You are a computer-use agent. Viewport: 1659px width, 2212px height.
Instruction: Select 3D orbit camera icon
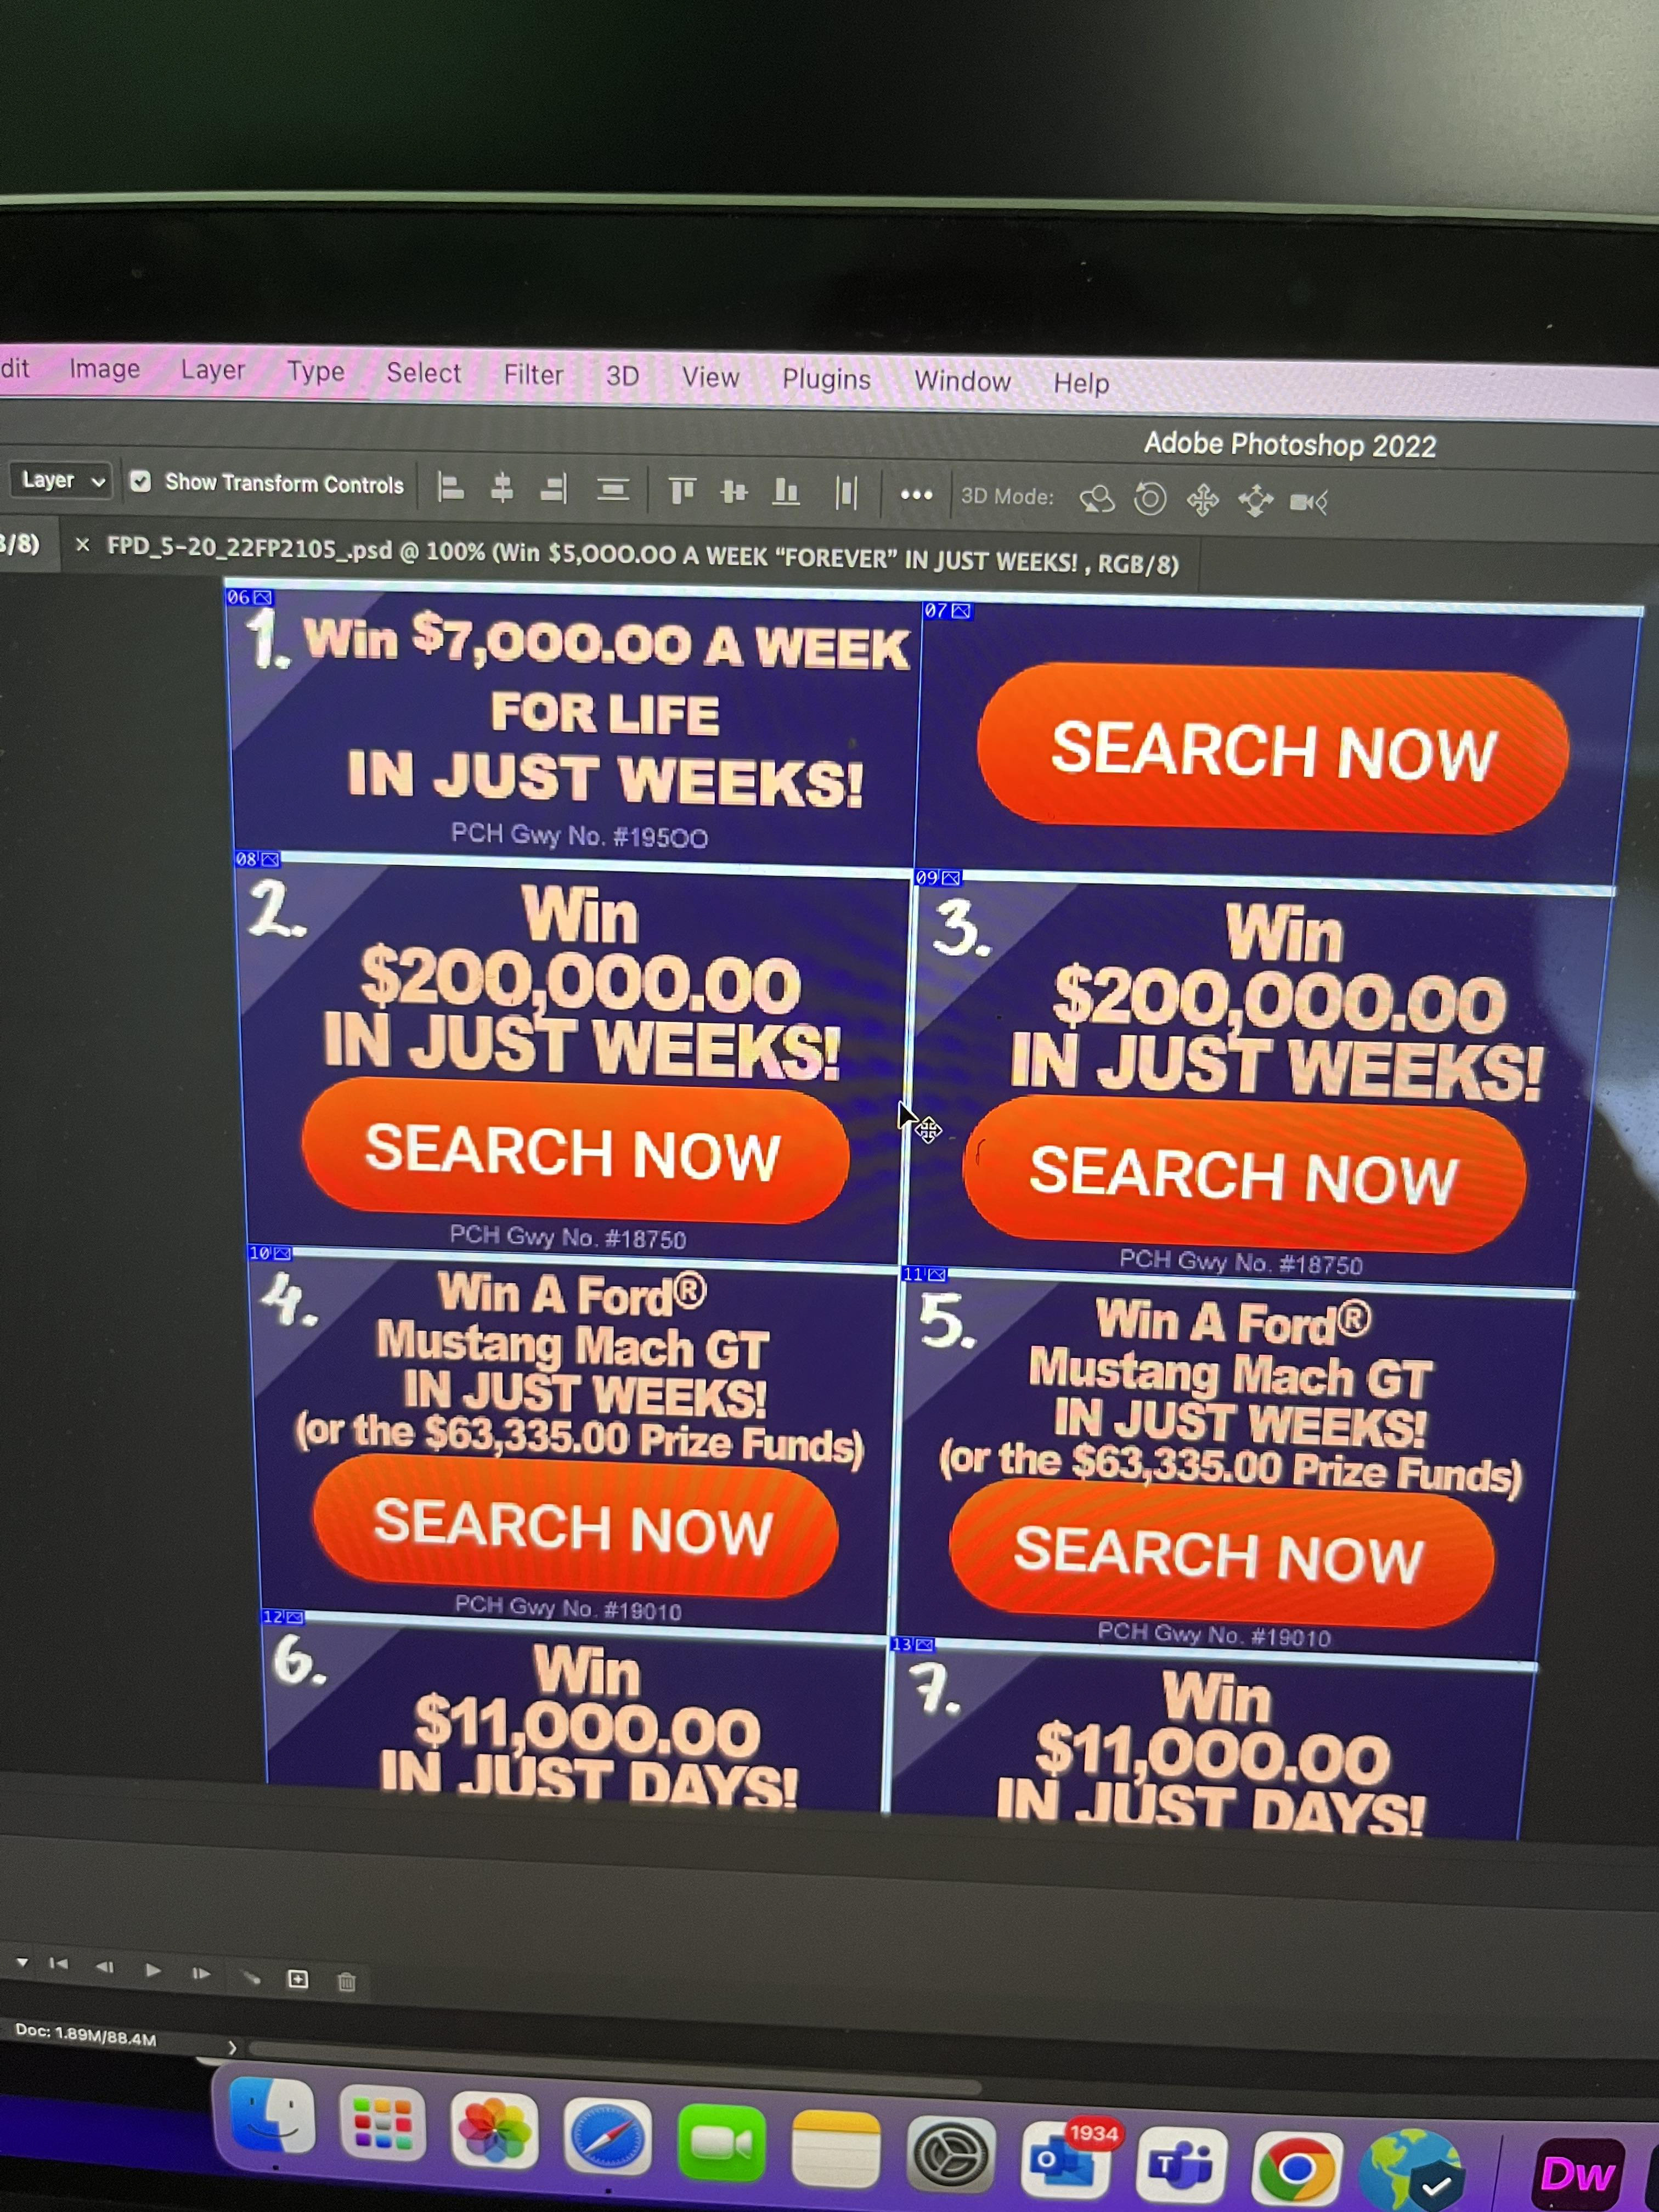(x=1097, y=498)
